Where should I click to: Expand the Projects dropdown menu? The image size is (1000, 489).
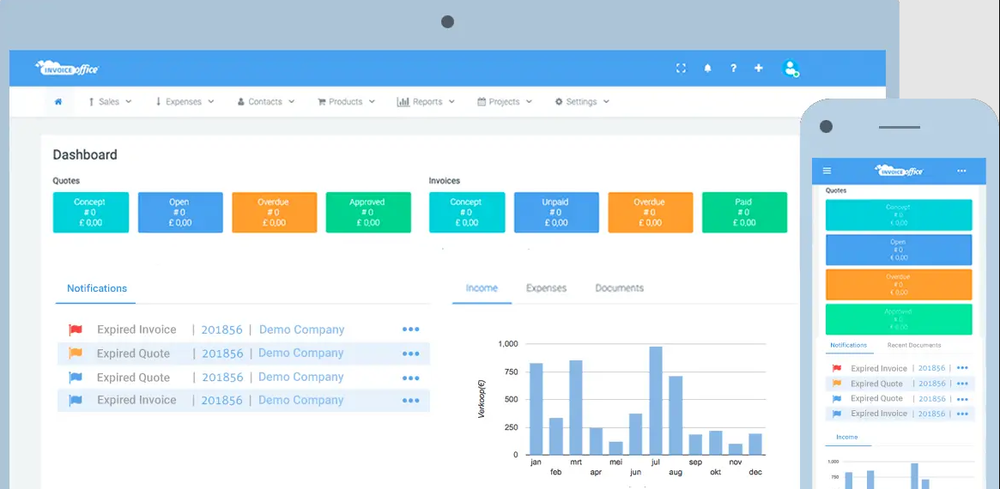click(x=504, y=101)
